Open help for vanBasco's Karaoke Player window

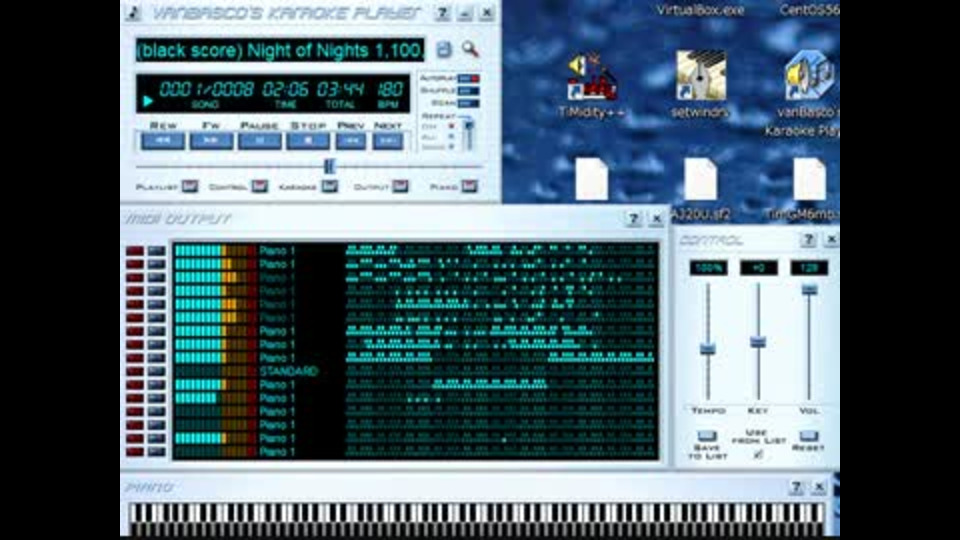[441, 13]
